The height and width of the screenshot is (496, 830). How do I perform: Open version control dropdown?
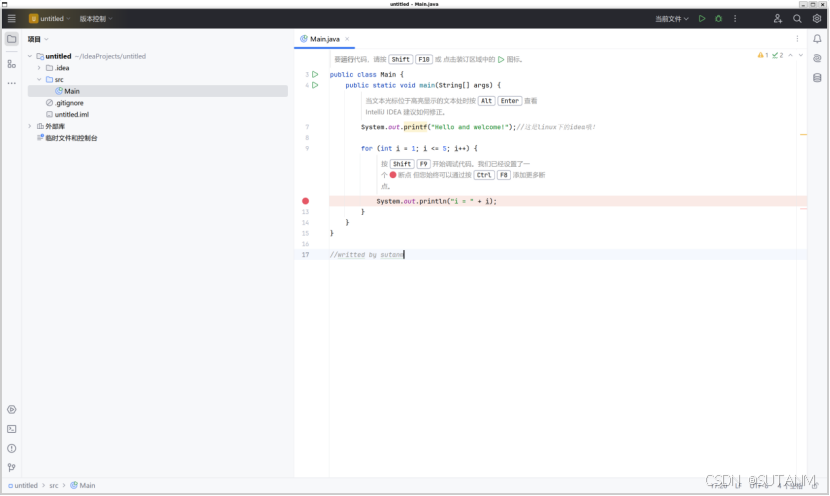[96, 19]
